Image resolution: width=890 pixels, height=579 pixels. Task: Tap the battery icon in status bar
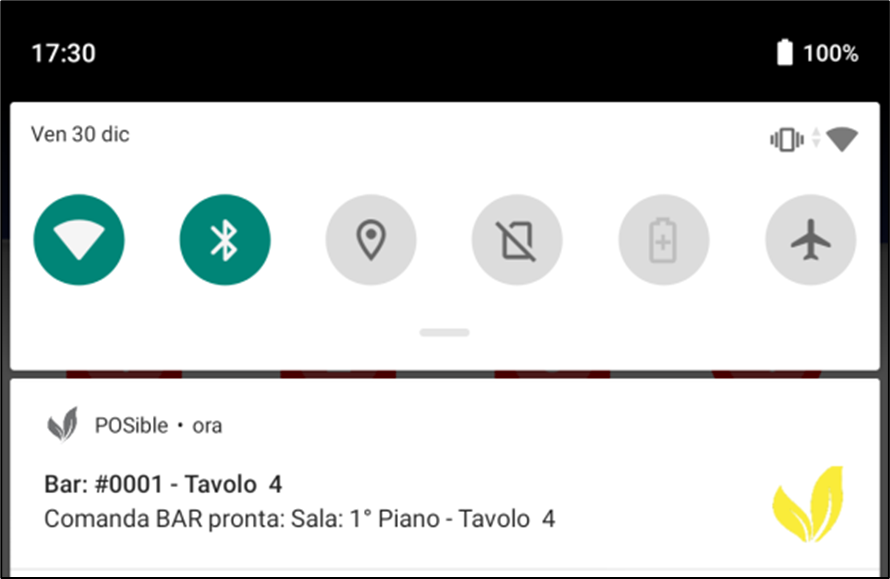coord(784,53)
